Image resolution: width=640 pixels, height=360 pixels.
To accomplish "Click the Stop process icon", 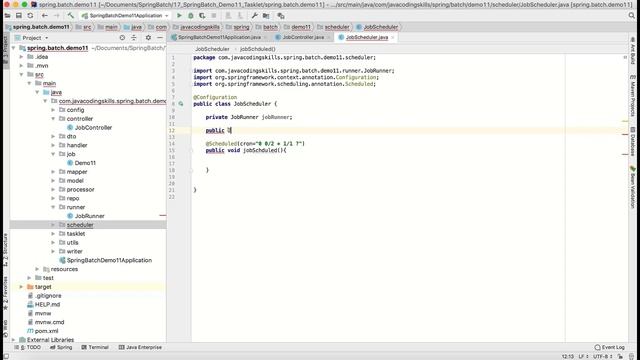I will 214,16.
